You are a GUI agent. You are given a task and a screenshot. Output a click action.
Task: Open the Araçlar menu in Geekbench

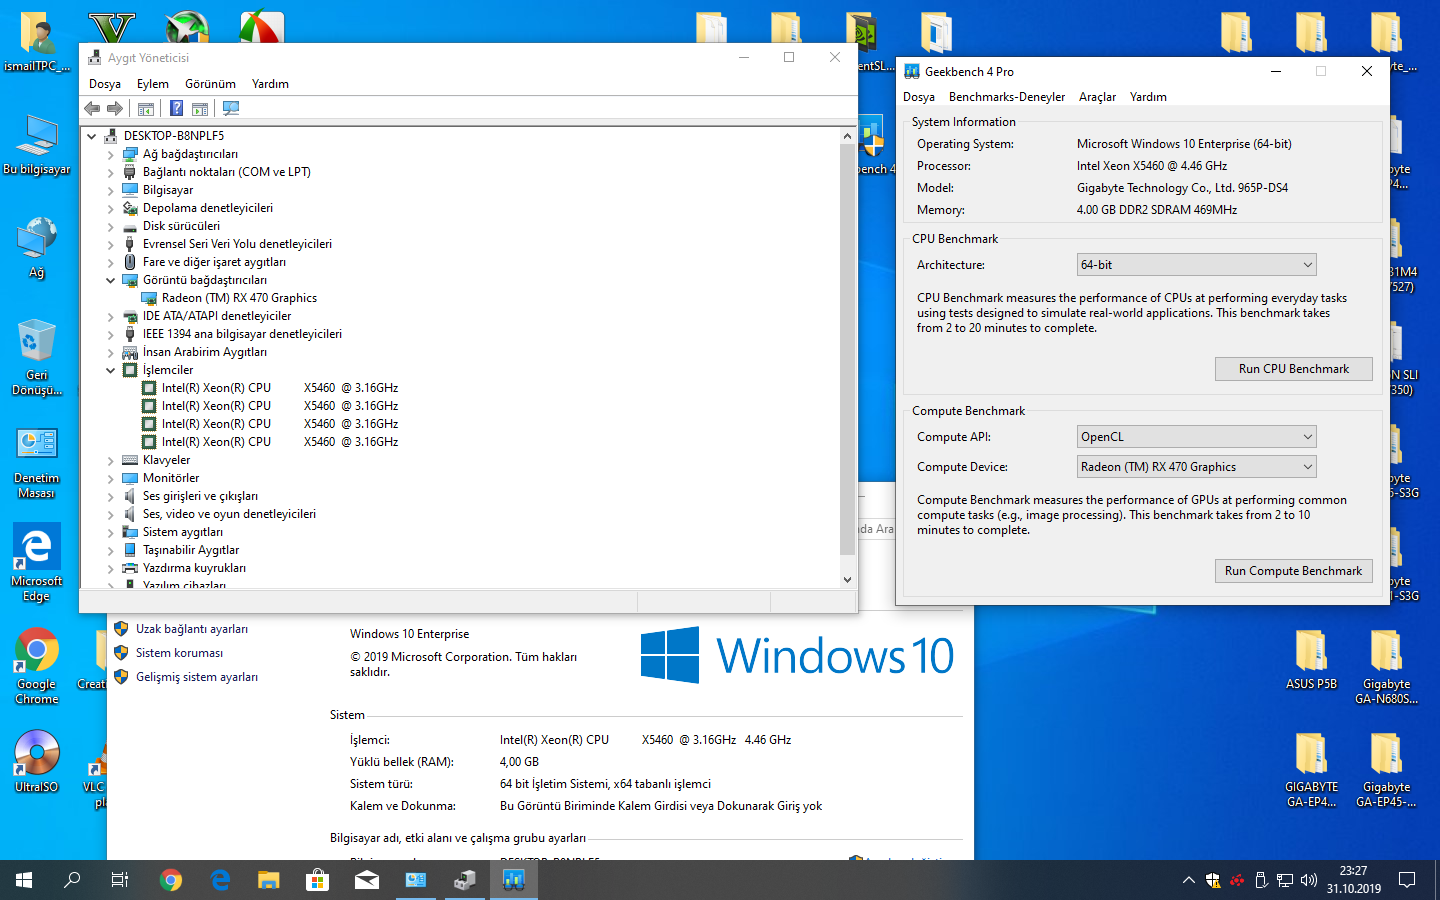[x=1097, y=97]
